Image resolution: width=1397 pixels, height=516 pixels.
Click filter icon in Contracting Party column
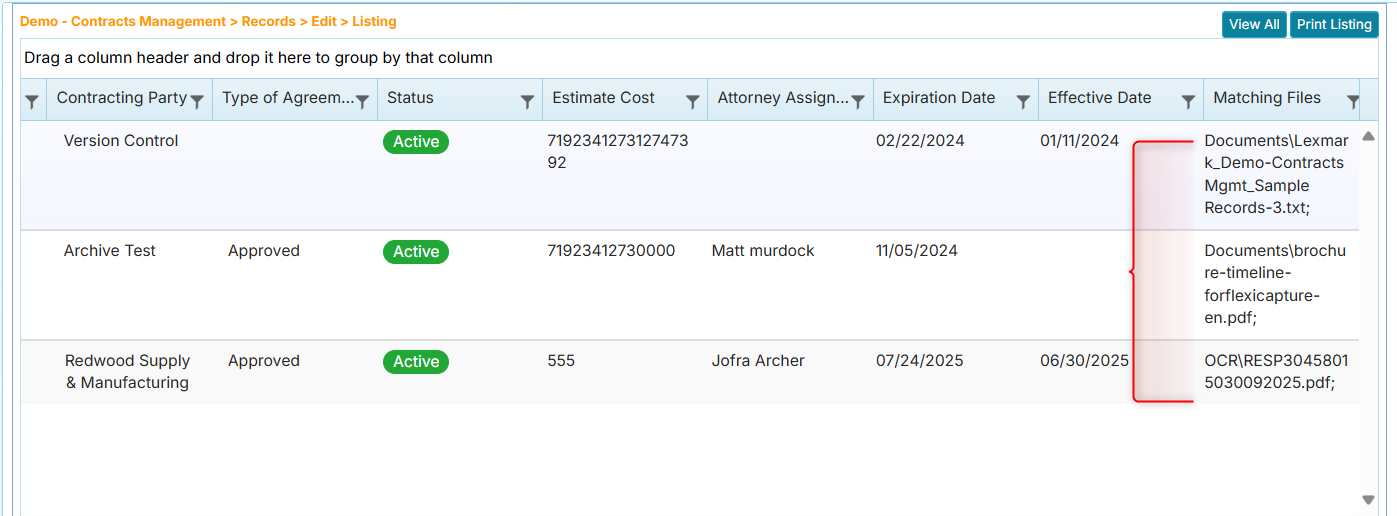(x=197, y=101)
